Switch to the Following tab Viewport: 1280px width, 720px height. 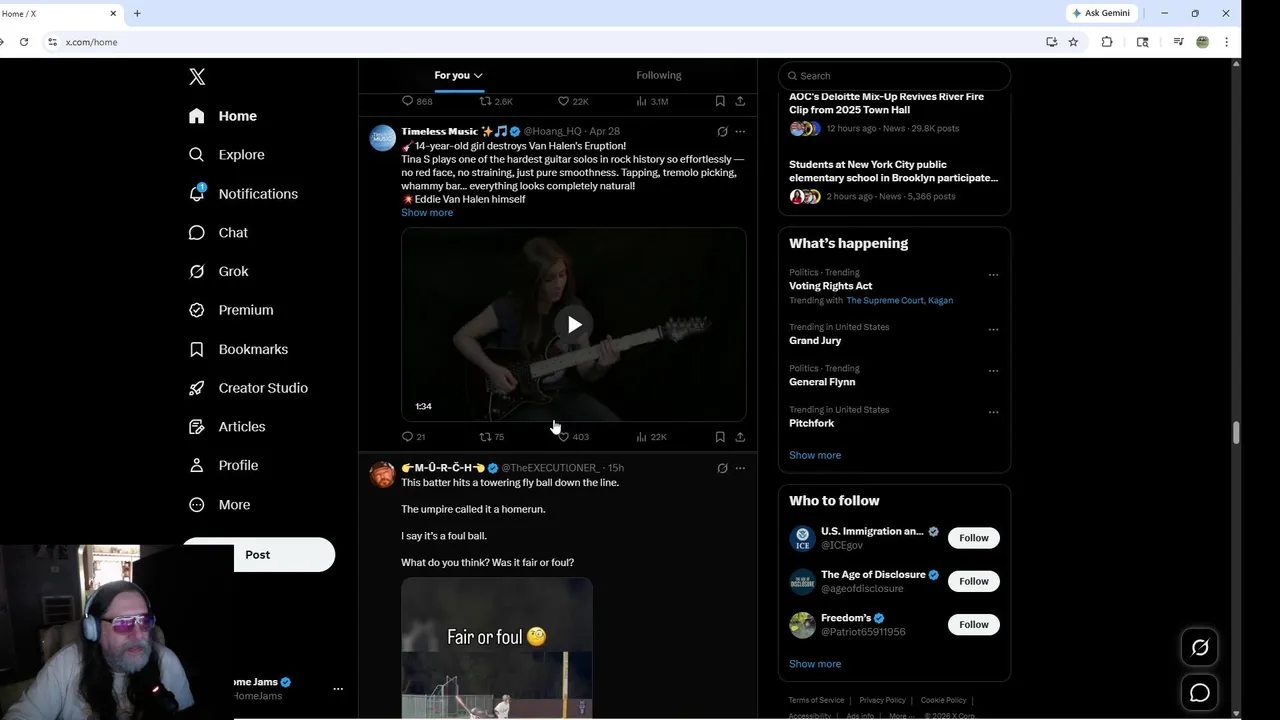658,75
